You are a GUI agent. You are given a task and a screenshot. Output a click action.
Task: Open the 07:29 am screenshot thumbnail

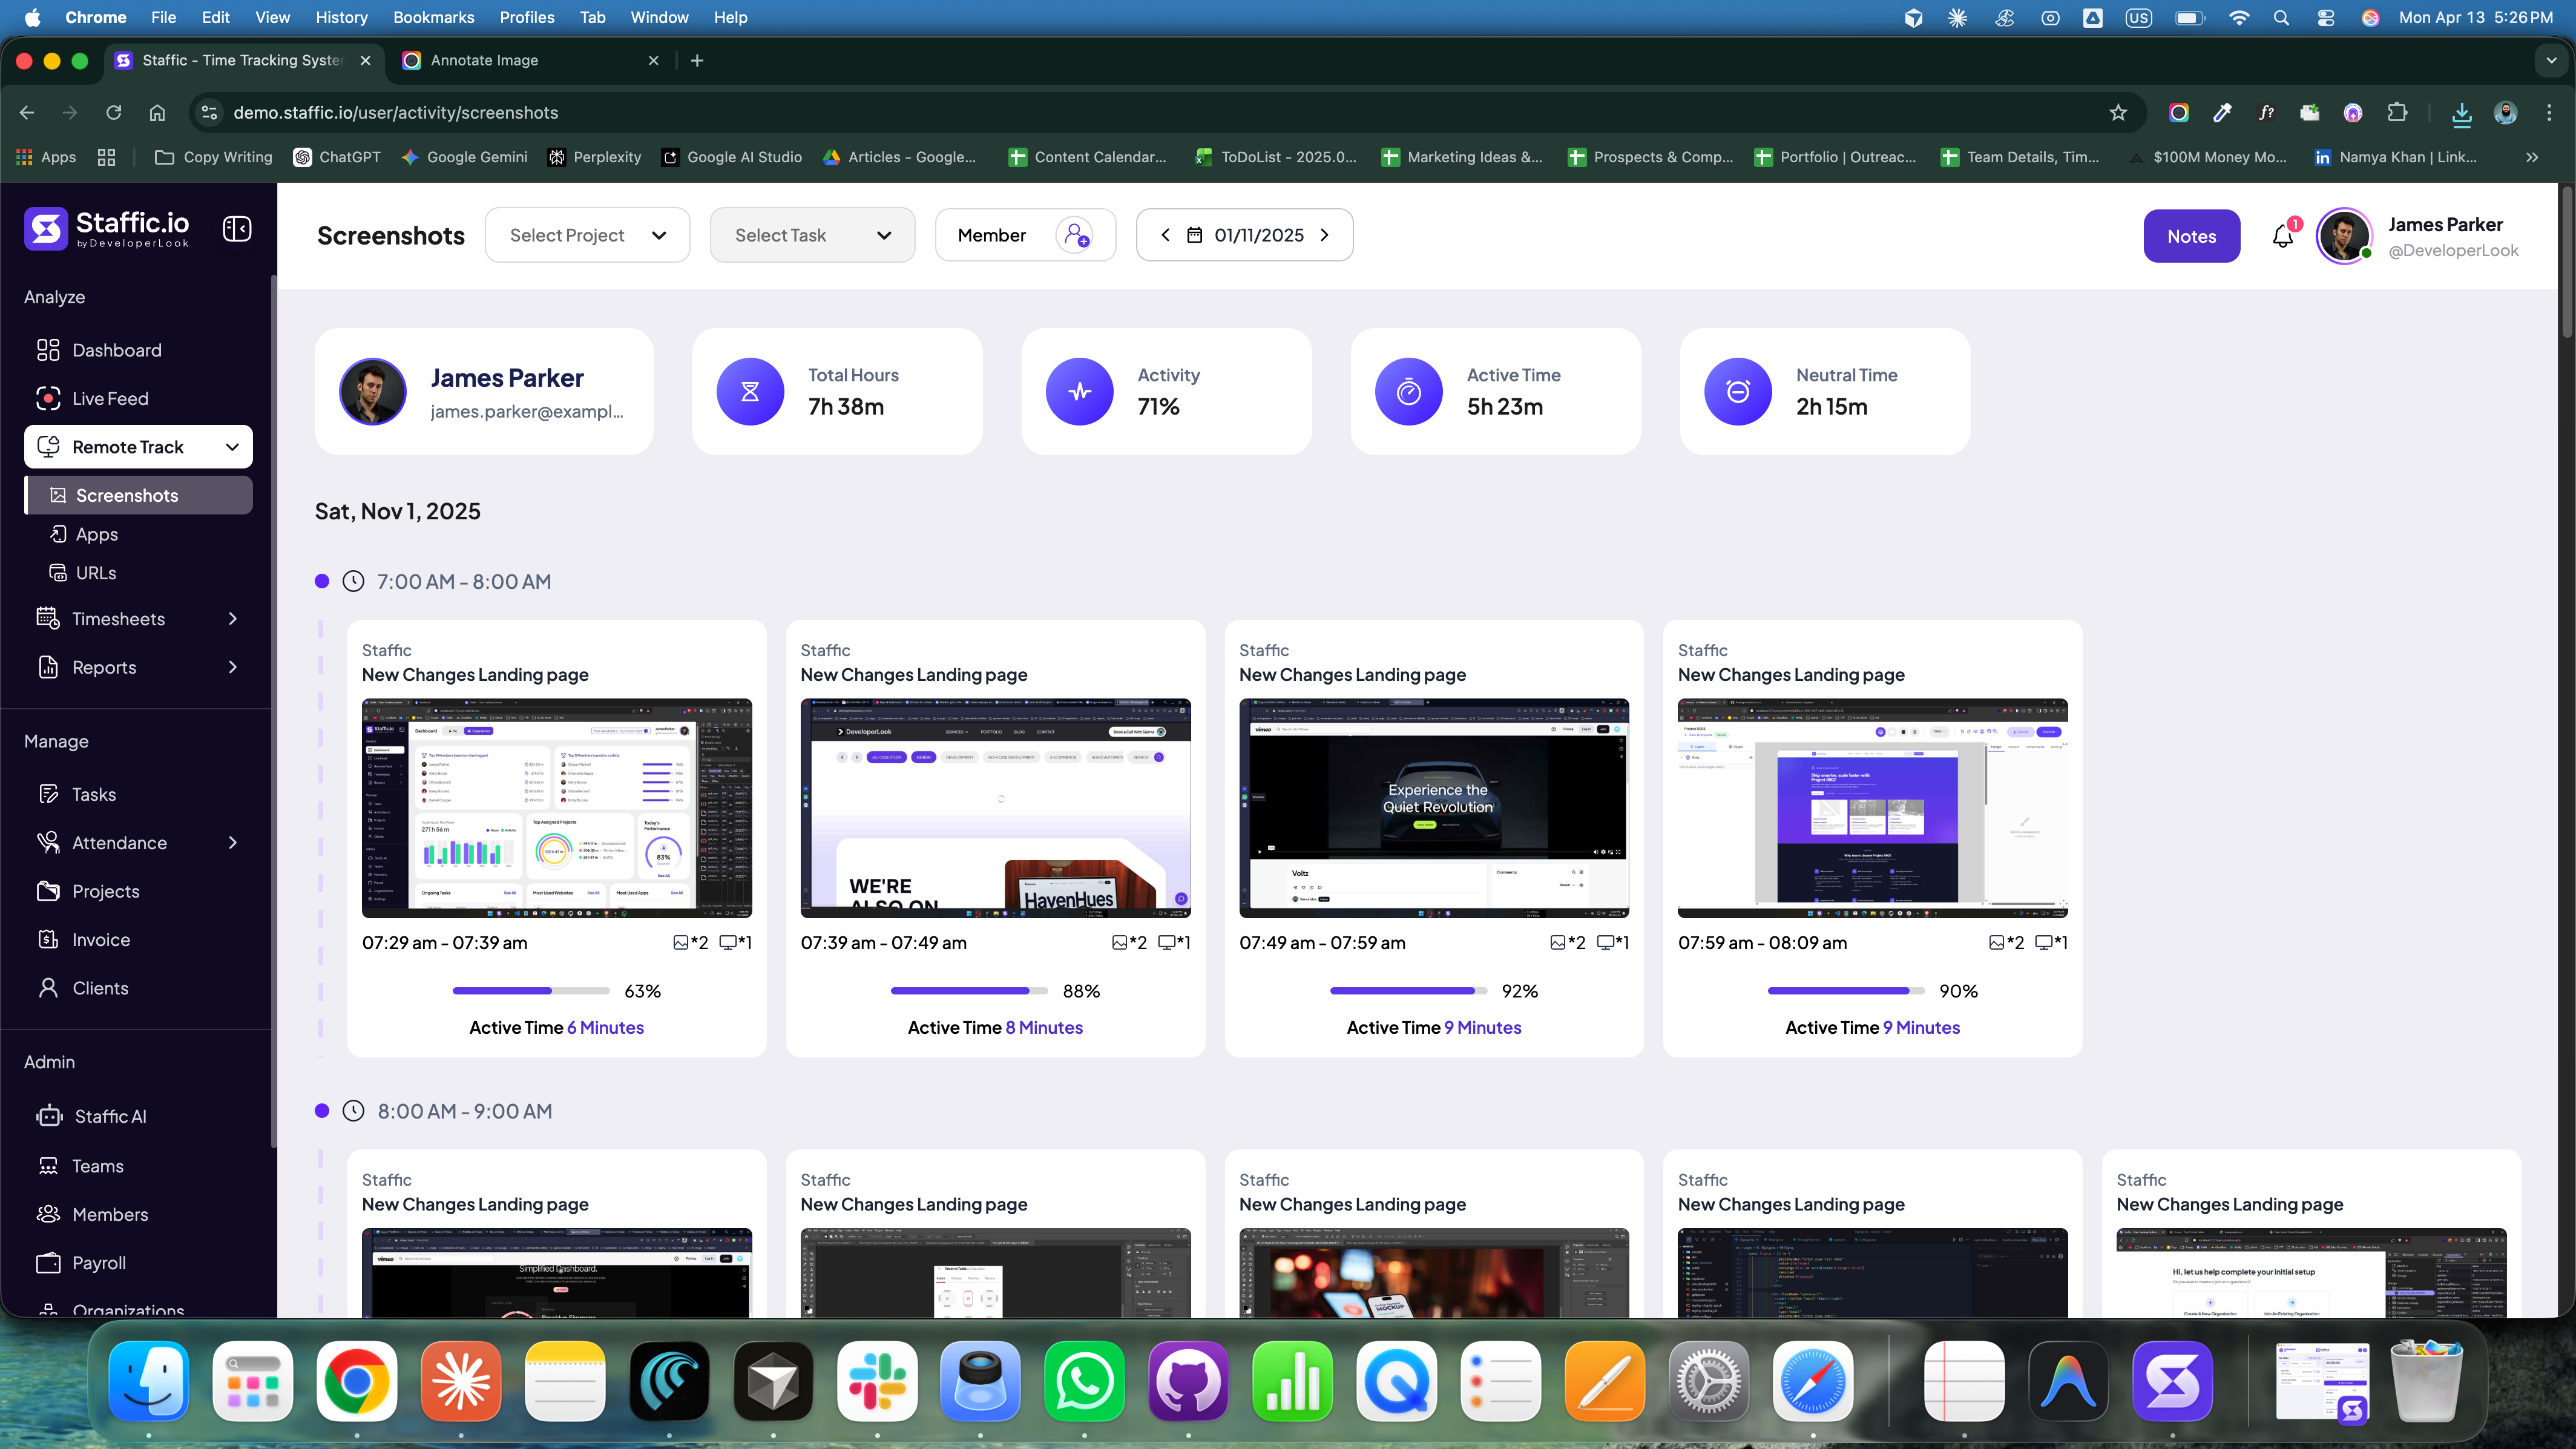click(x=557, y=808)
